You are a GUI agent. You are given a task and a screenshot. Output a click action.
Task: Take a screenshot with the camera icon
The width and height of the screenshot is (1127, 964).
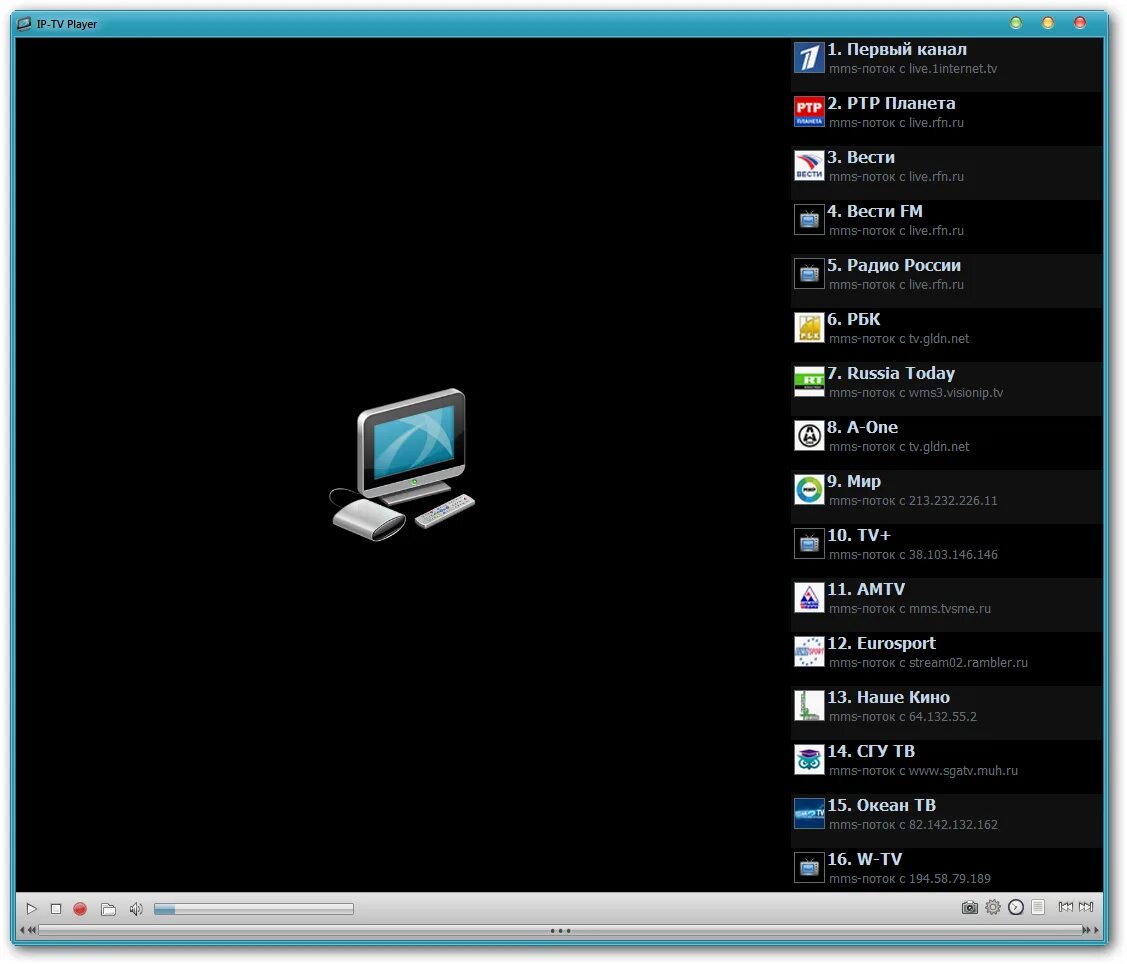(x=970, y=907)
